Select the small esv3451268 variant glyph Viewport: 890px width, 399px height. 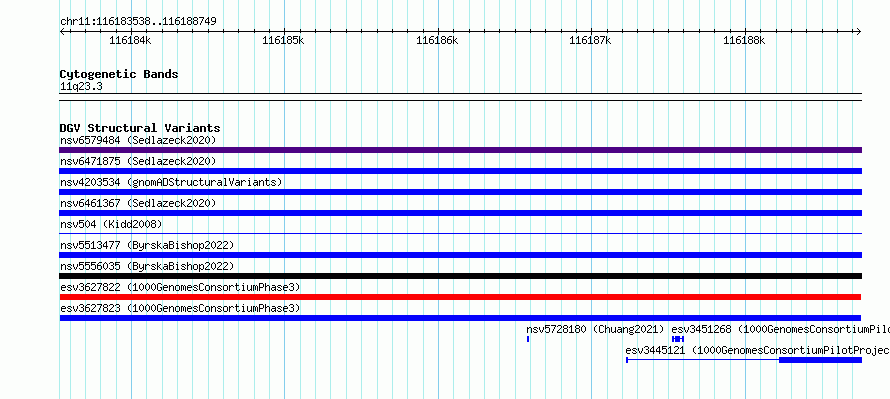click(678, 339)
